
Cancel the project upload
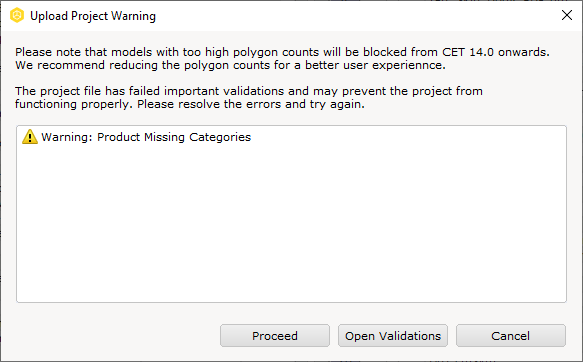511,336
